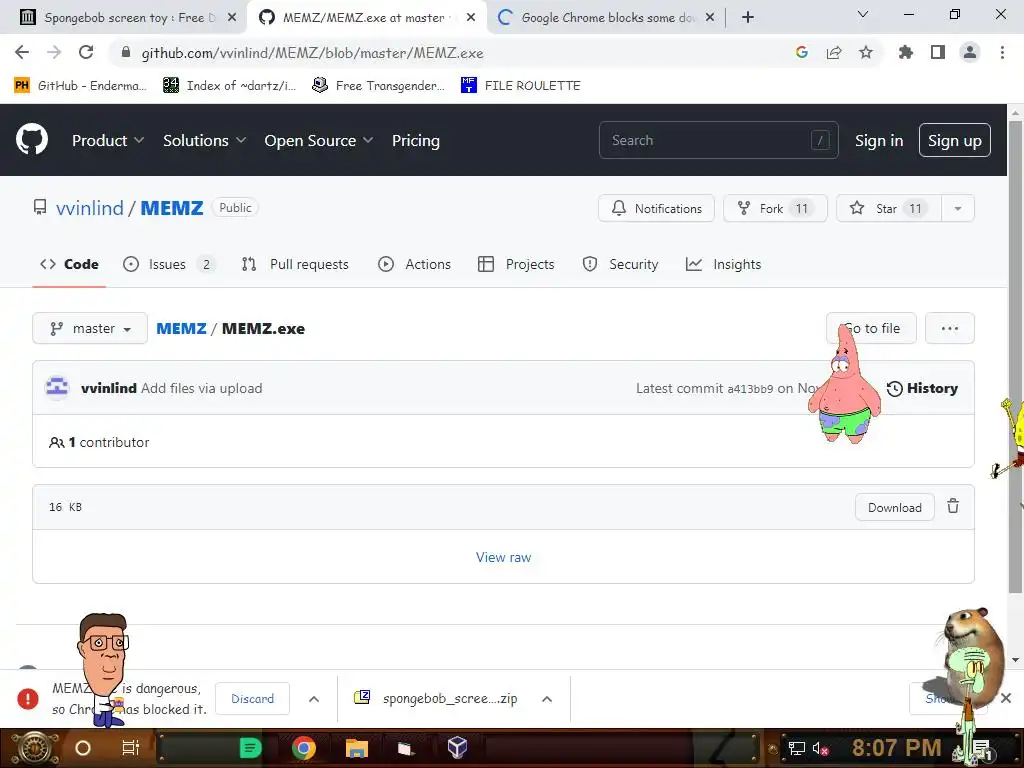Open the Start button on taskbar
The height and width of the screenshot is (768, 1024).
tap(34, 748)
